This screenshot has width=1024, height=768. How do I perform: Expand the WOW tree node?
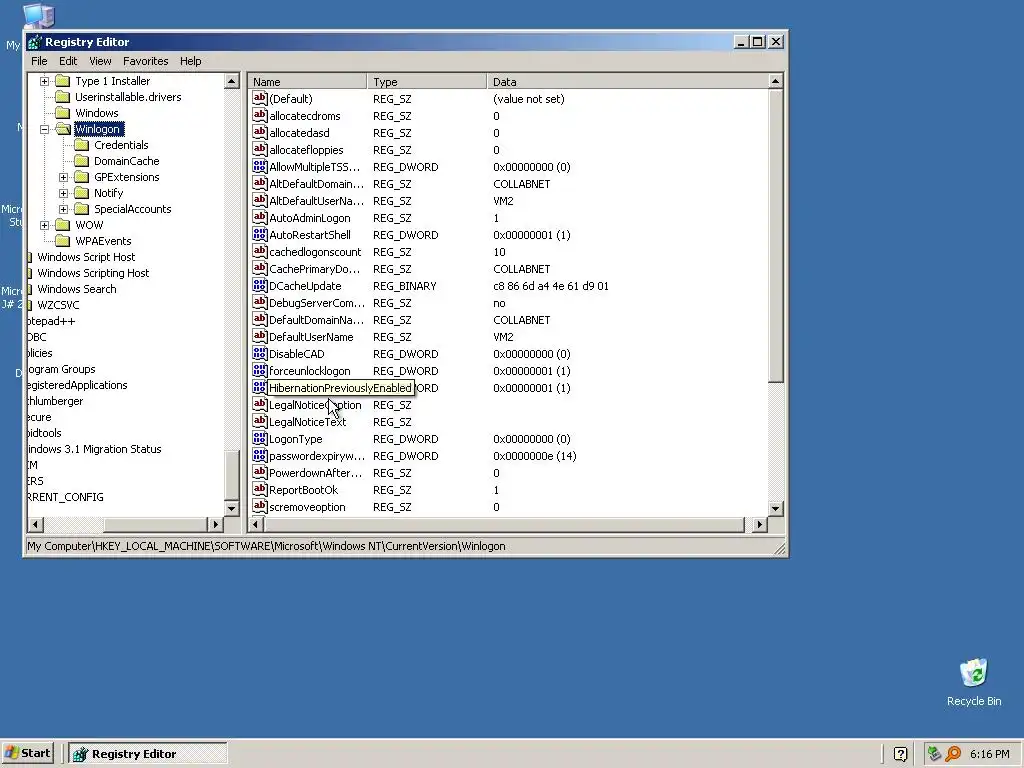[44, 225]
